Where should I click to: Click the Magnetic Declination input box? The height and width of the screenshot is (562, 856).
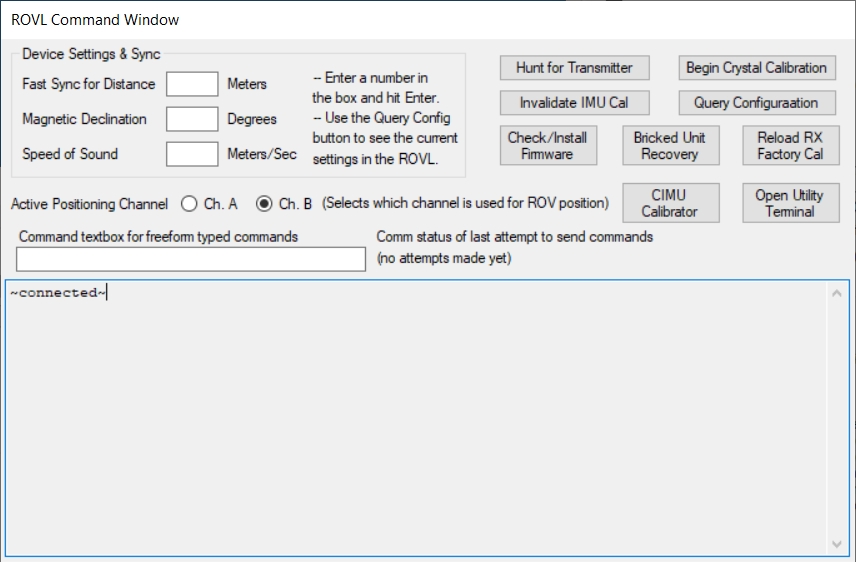pyautogui.click(x=192, y=119)
